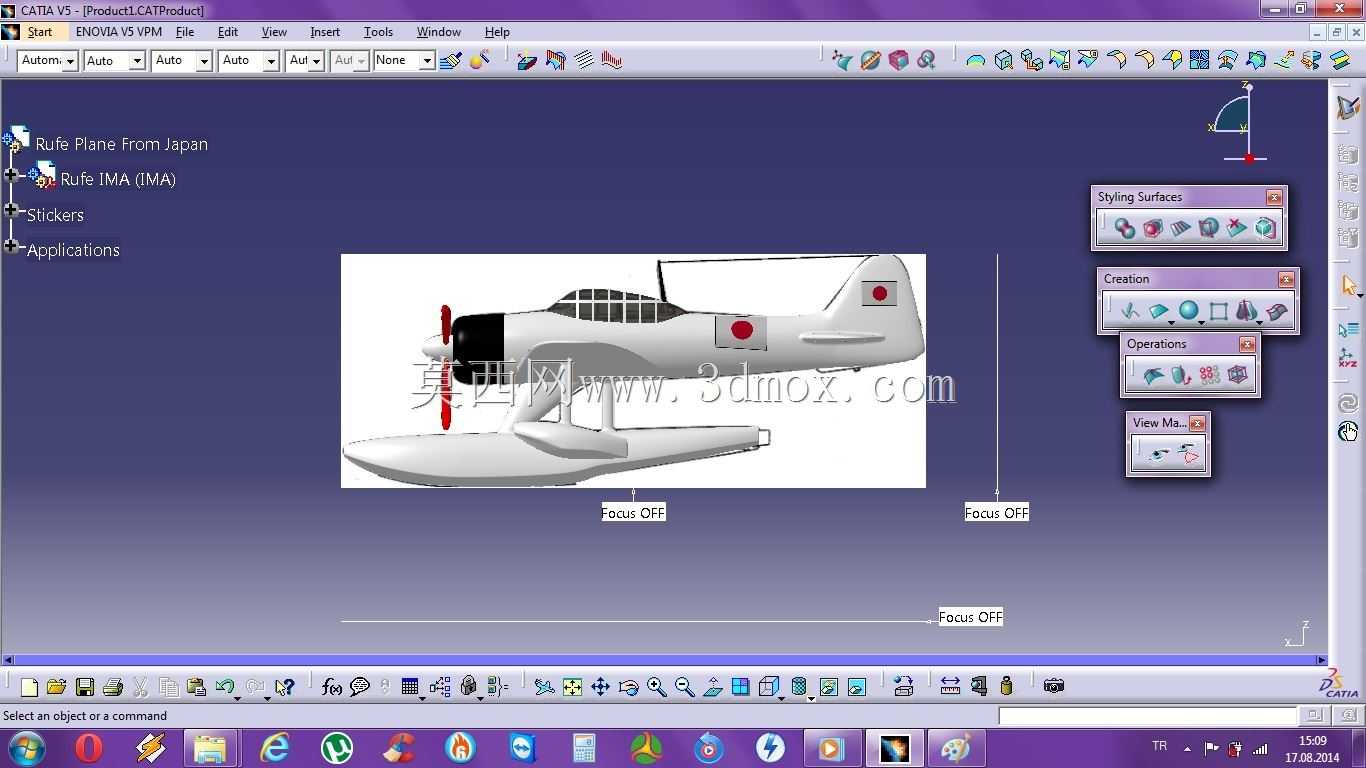Open the Tools menu
The width and height of the screenshot is (1366, 768).
click(x=378, y=32)
